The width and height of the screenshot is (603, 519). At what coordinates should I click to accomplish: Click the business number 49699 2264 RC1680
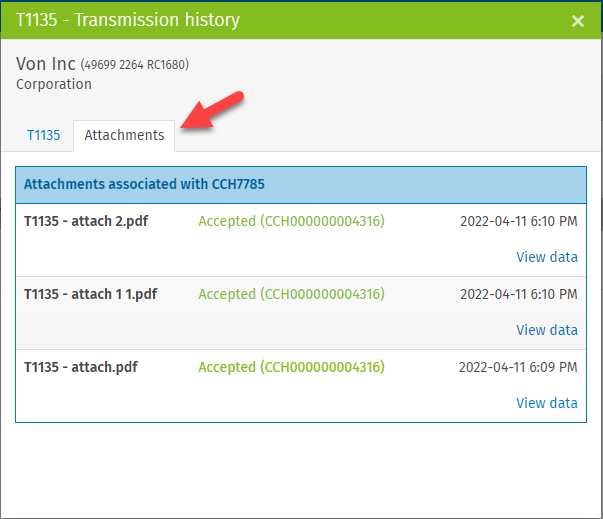click(135, 65)
